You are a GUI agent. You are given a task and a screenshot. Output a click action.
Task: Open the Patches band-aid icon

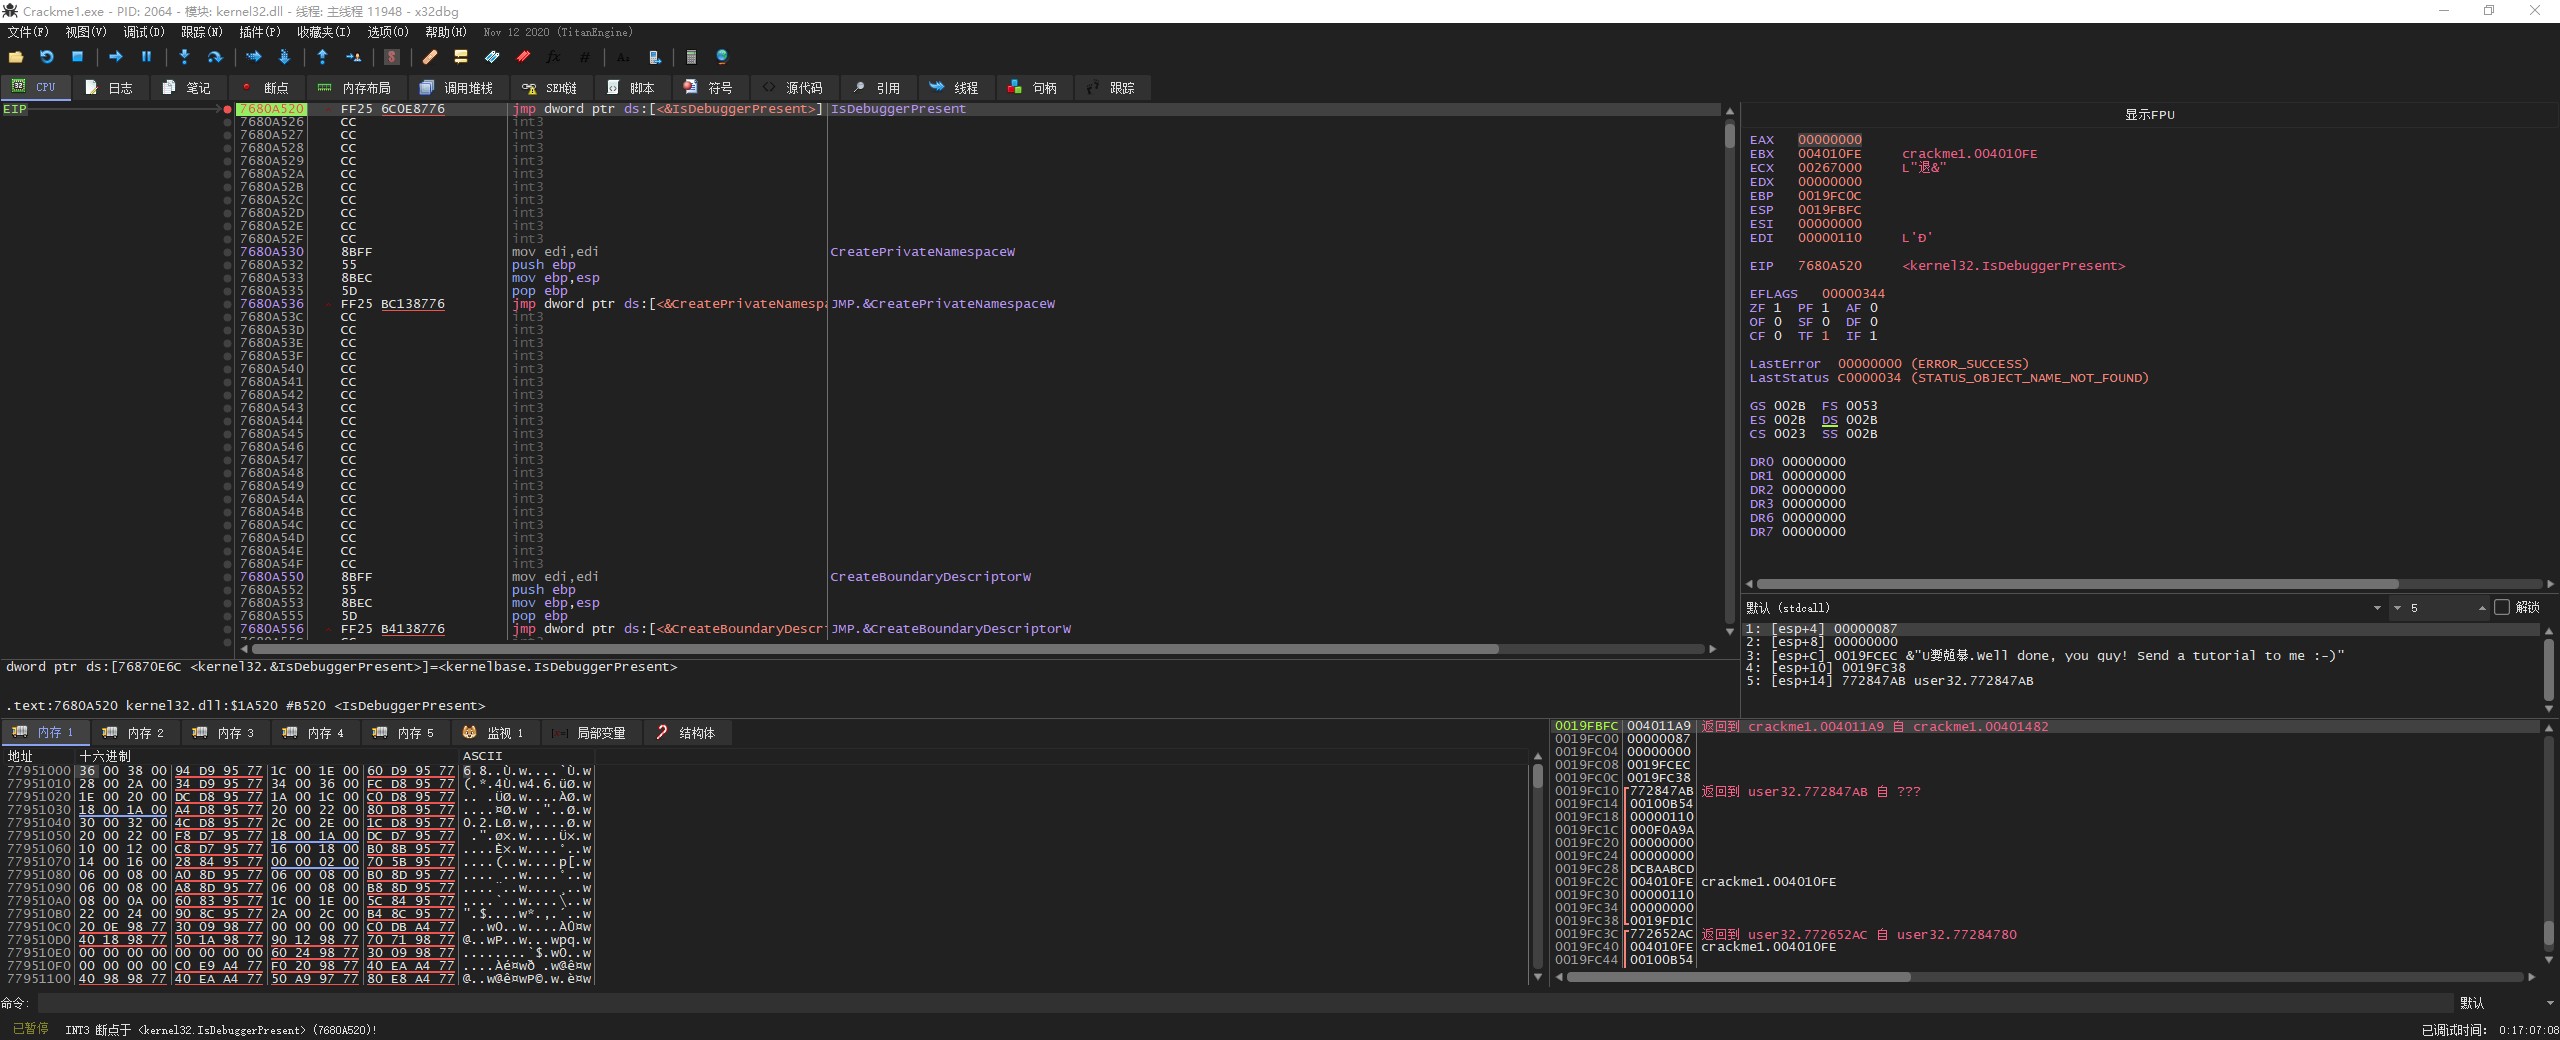[x=430, y=57]
